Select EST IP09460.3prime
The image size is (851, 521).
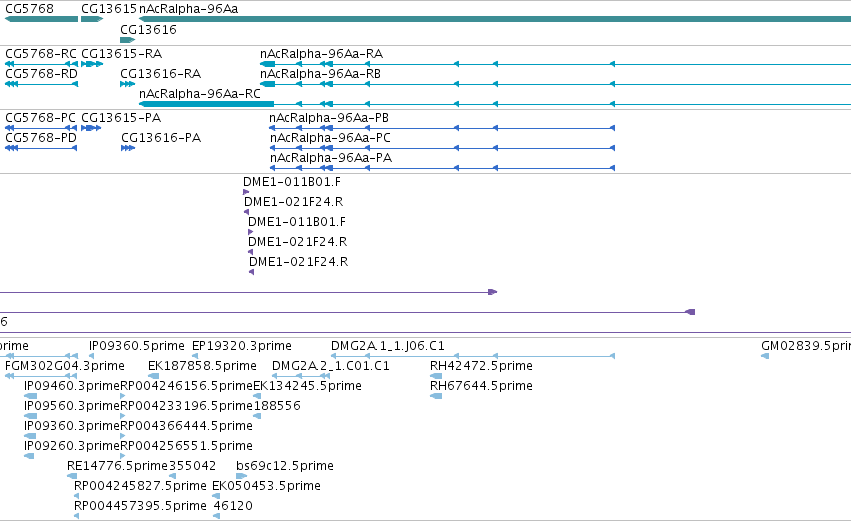pos(72,386)
